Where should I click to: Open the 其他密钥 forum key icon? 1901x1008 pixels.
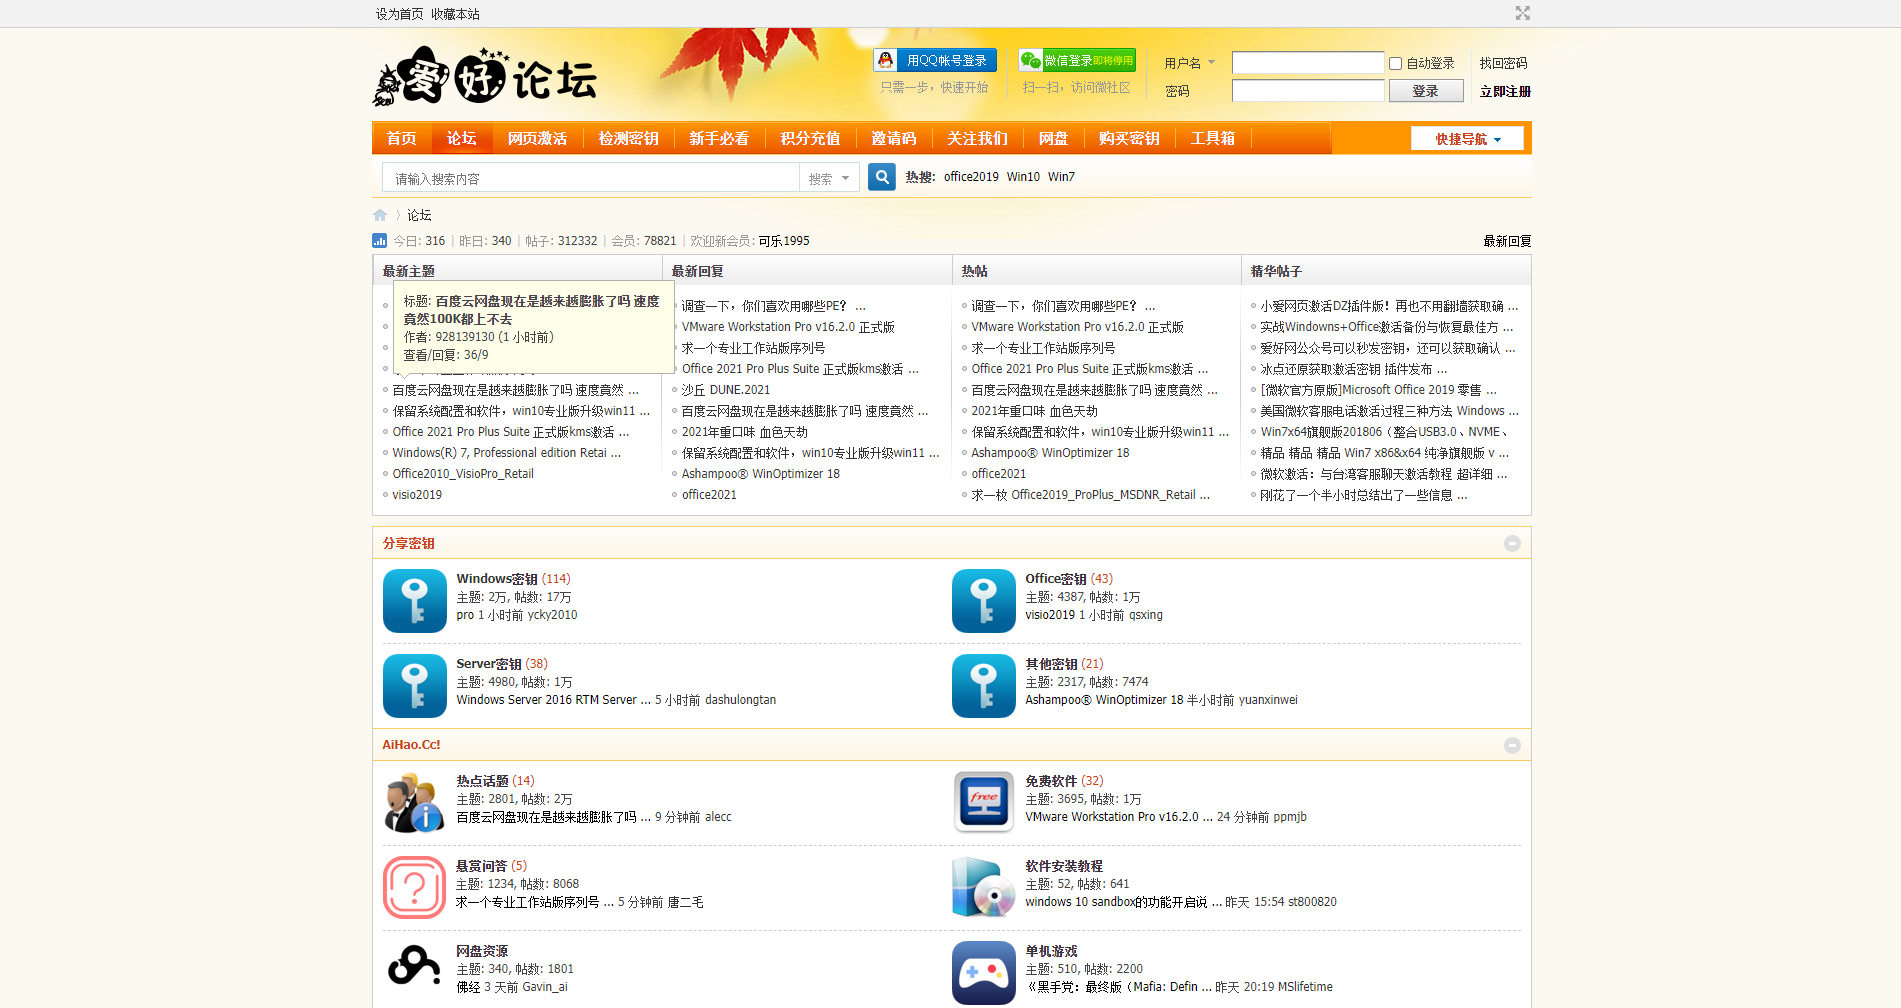(x=984, y=686)
